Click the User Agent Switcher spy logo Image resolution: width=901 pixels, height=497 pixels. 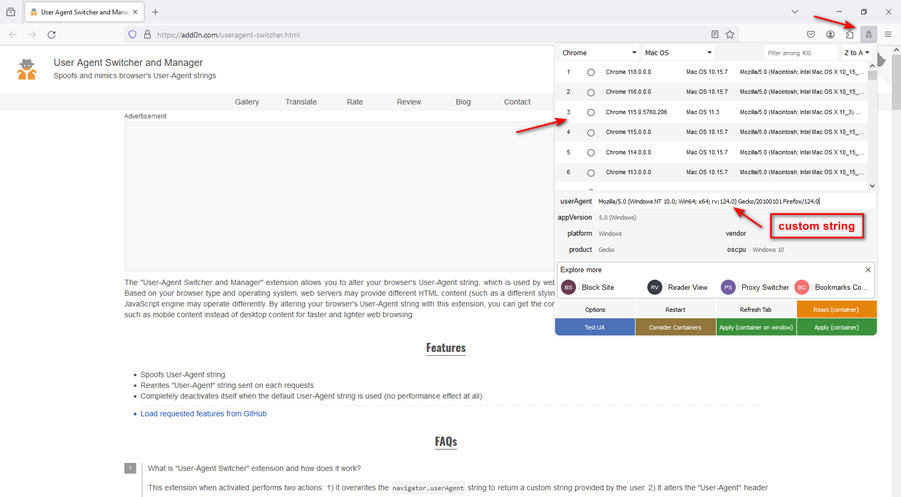(x=26, y=69)
